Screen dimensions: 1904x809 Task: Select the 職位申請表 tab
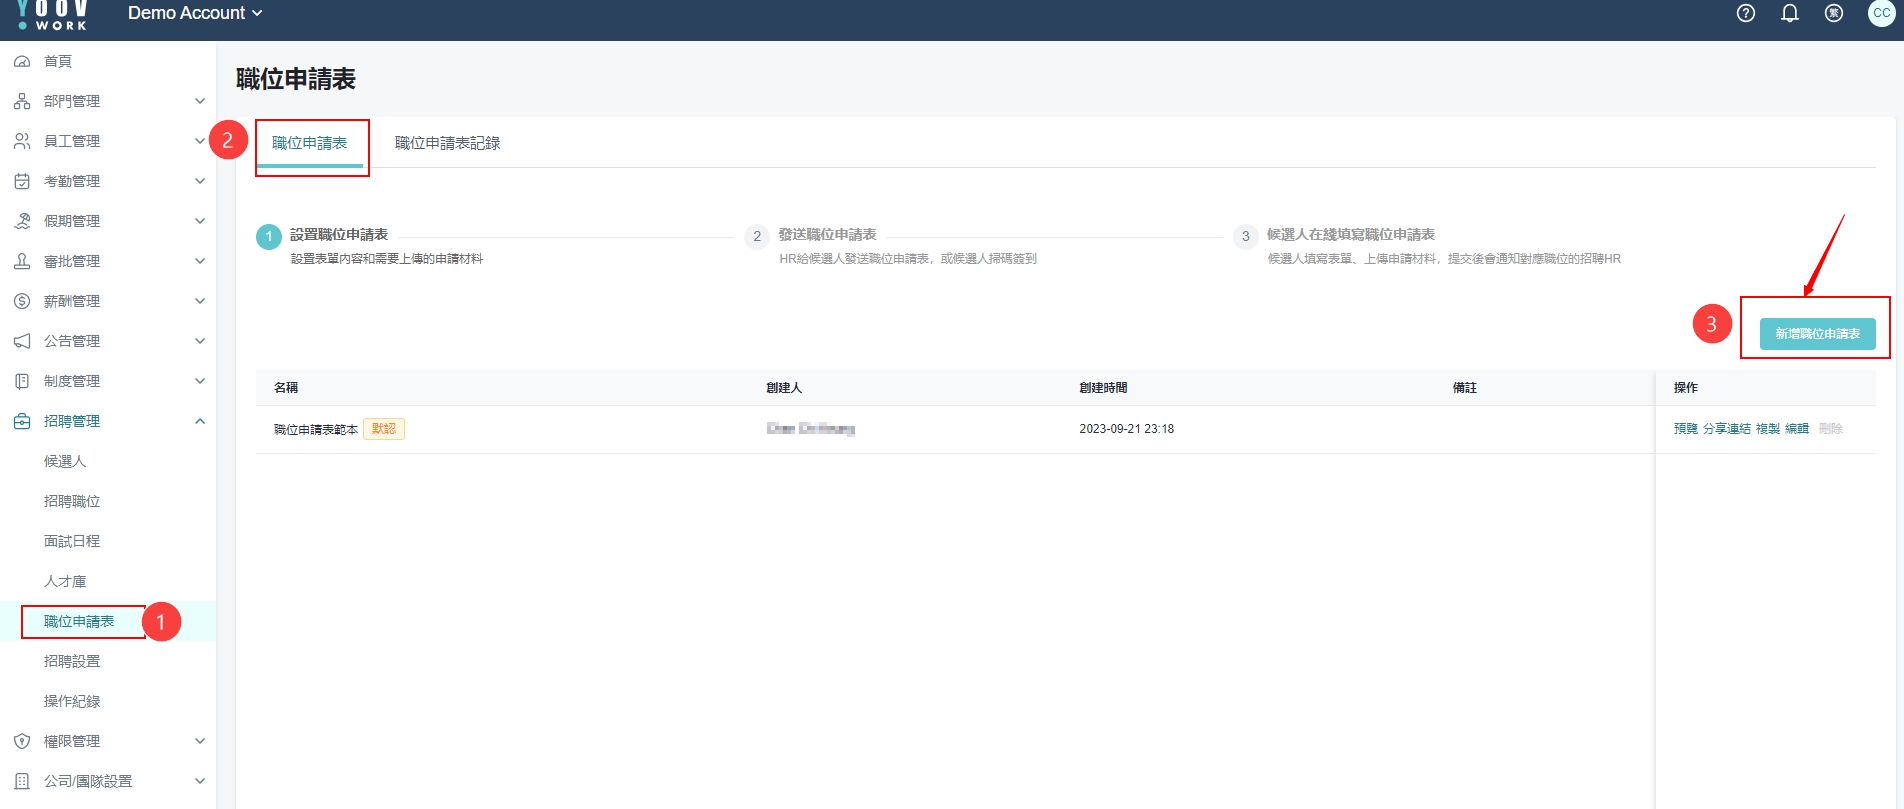point(310,143)
